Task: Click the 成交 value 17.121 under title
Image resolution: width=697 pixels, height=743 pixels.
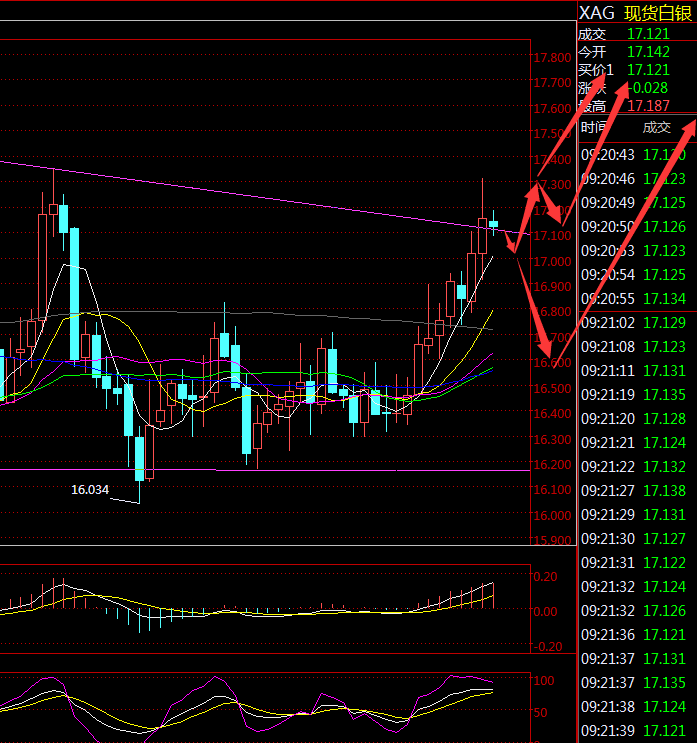Action: click(x=648, y=34)
